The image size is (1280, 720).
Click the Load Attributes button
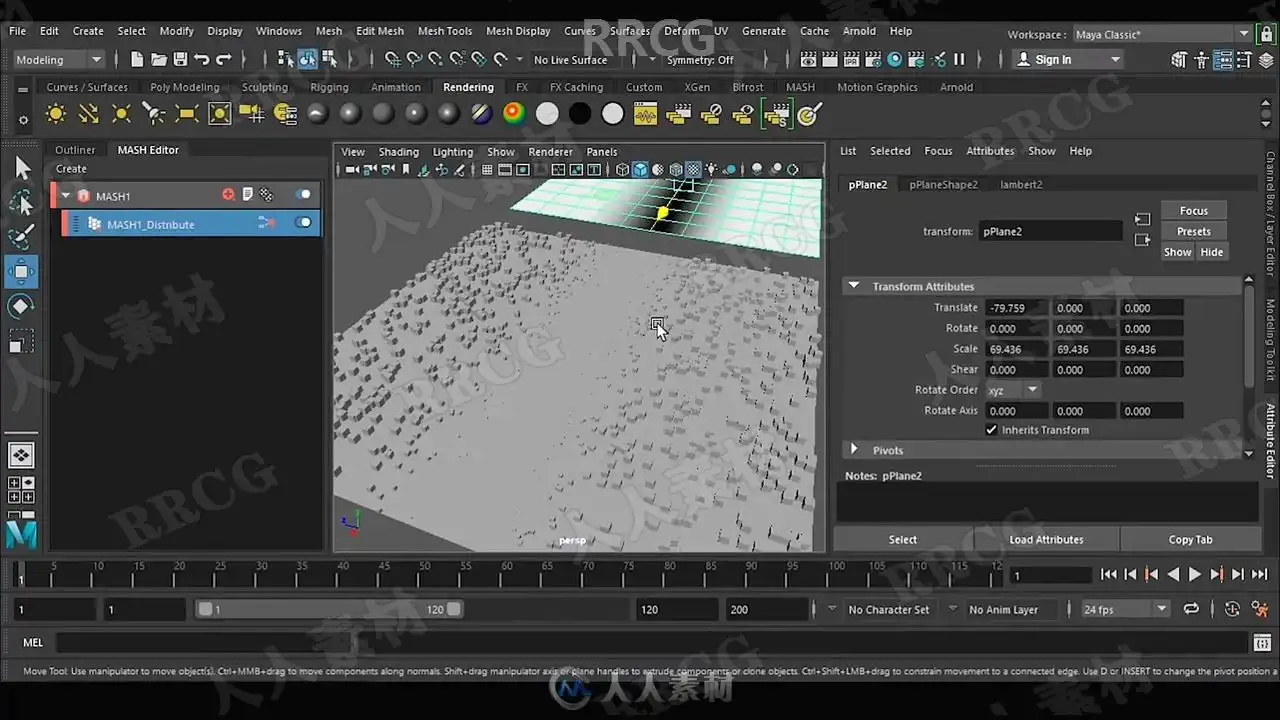[x=1046, y=539]
